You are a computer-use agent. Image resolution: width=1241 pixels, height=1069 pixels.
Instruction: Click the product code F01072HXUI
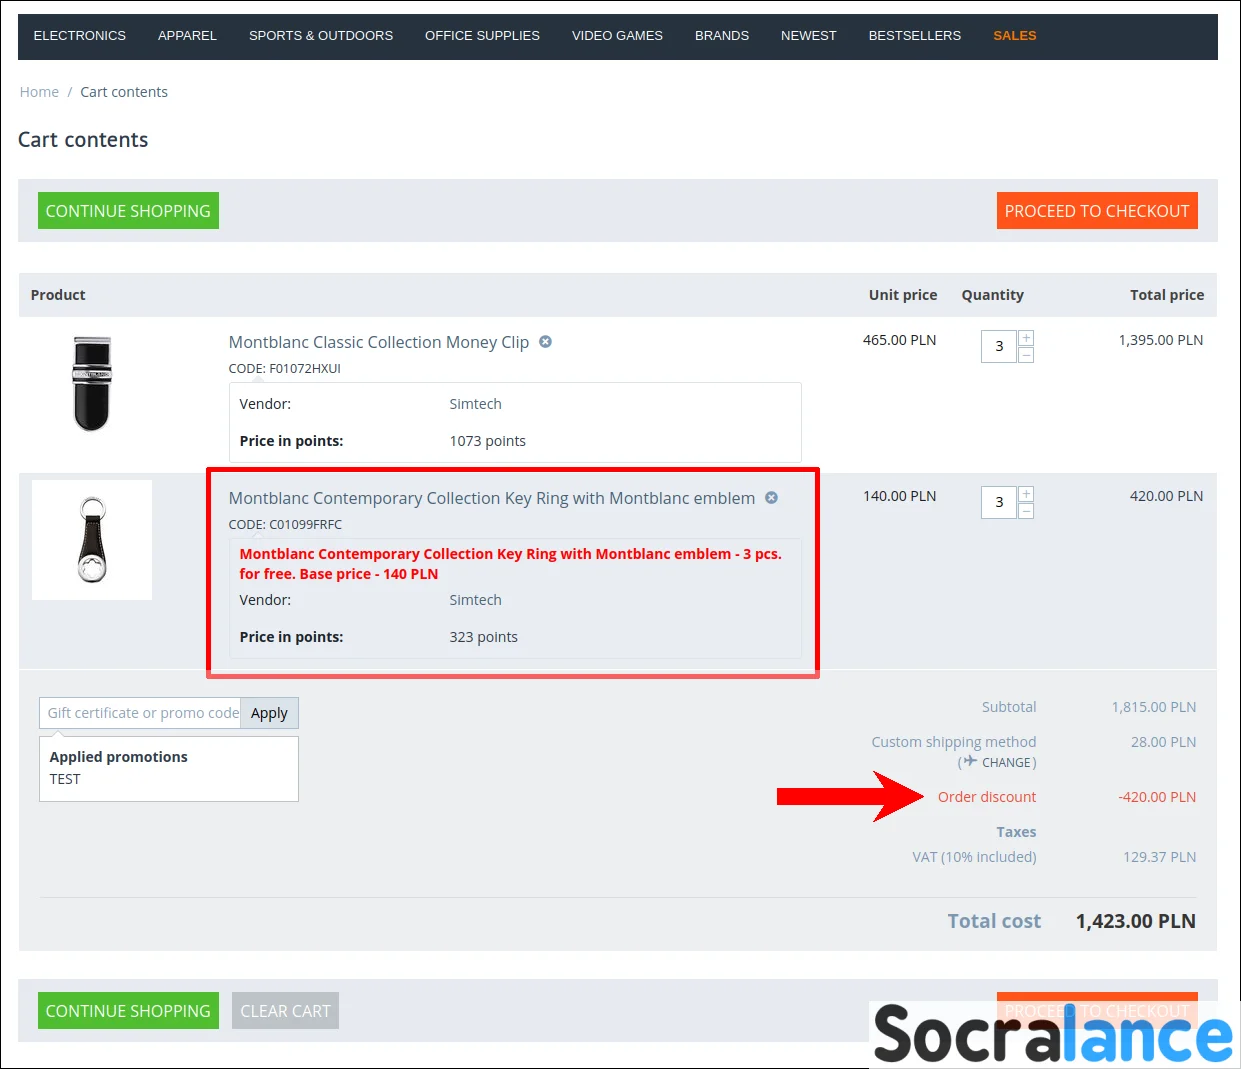coord(305,368)
